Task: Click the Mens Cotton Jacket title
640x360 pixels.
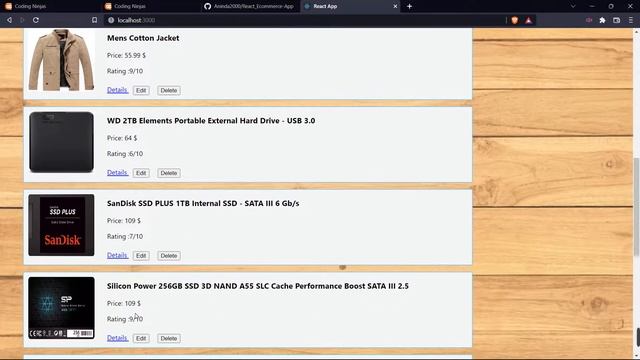Action: point(143,38)
